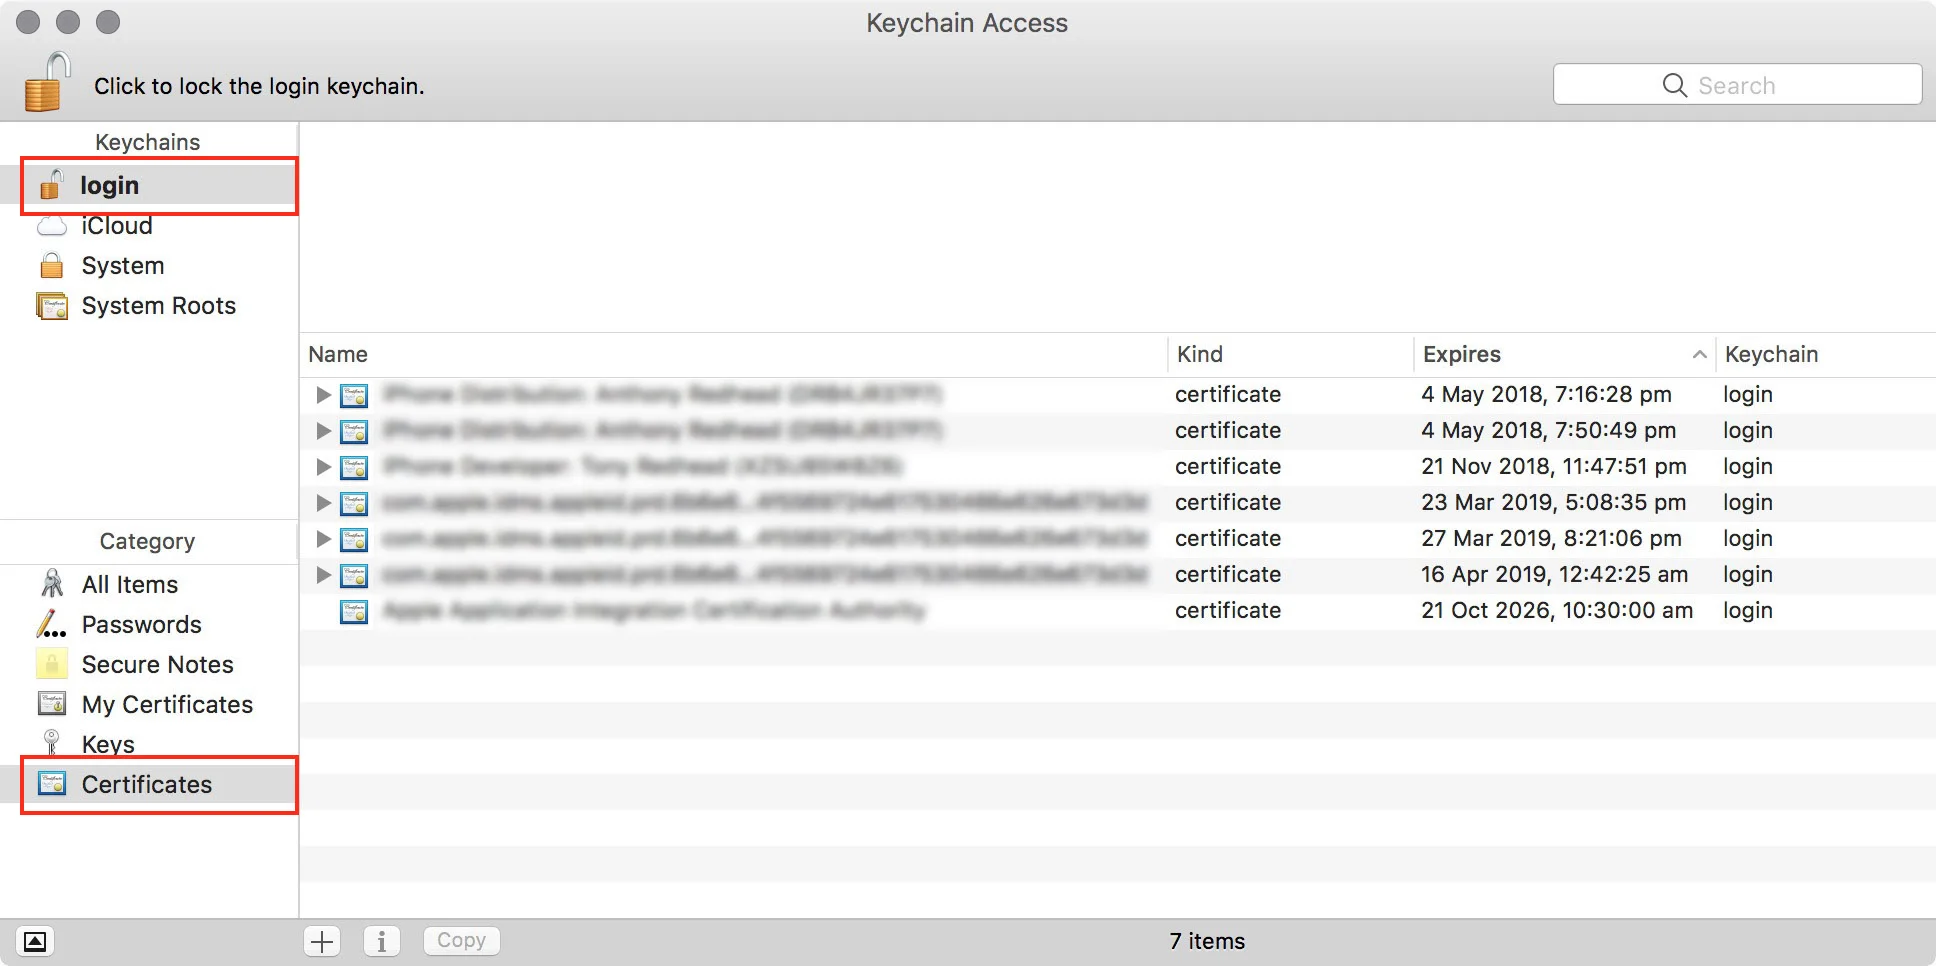Click certificate icon of 21 Nov 2018 row
Image resolution: width=1936 pixels, height=966 pixels.
(x=354, y=468)
